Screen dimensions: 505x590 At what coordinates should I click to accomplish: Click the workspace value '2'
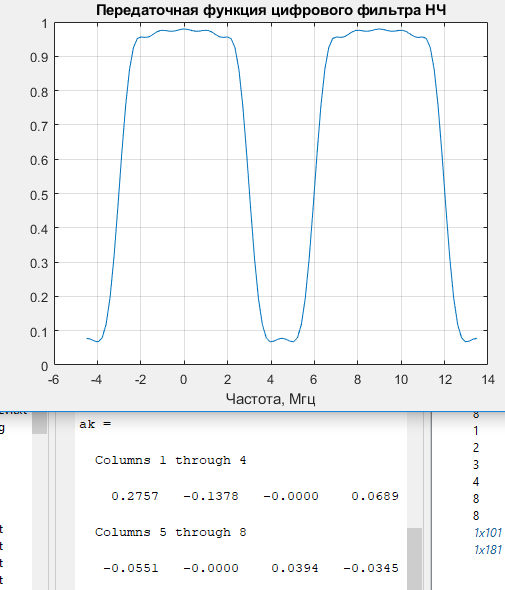click(x=476, y=448)
